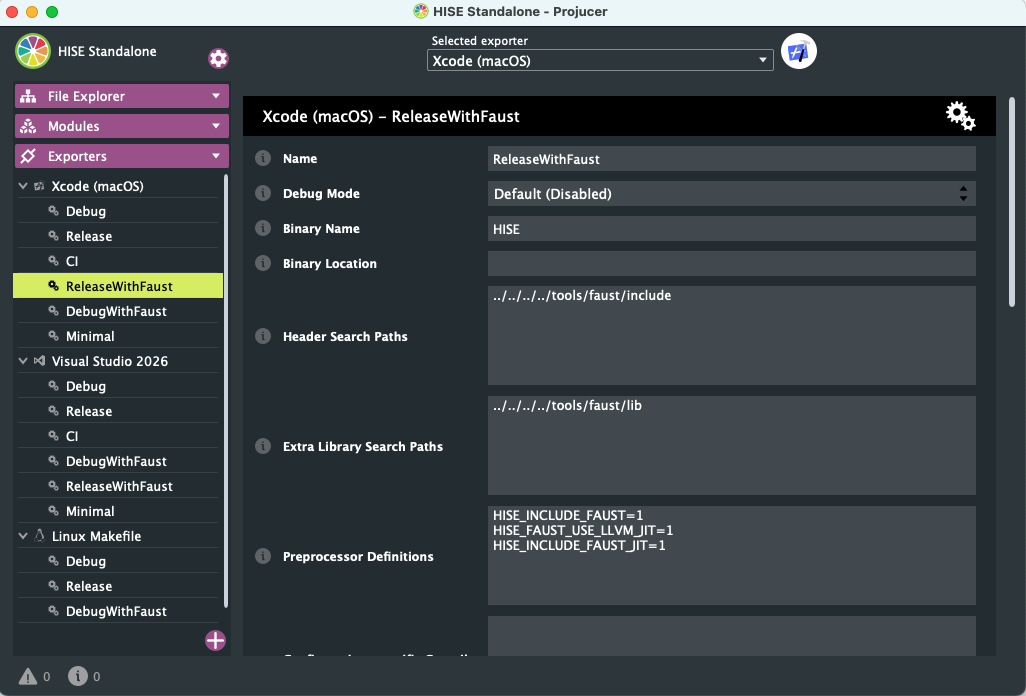Click the exporters tree vertical scrollbar
This screenshot has height=696, width=1026.
click(226, 391)
